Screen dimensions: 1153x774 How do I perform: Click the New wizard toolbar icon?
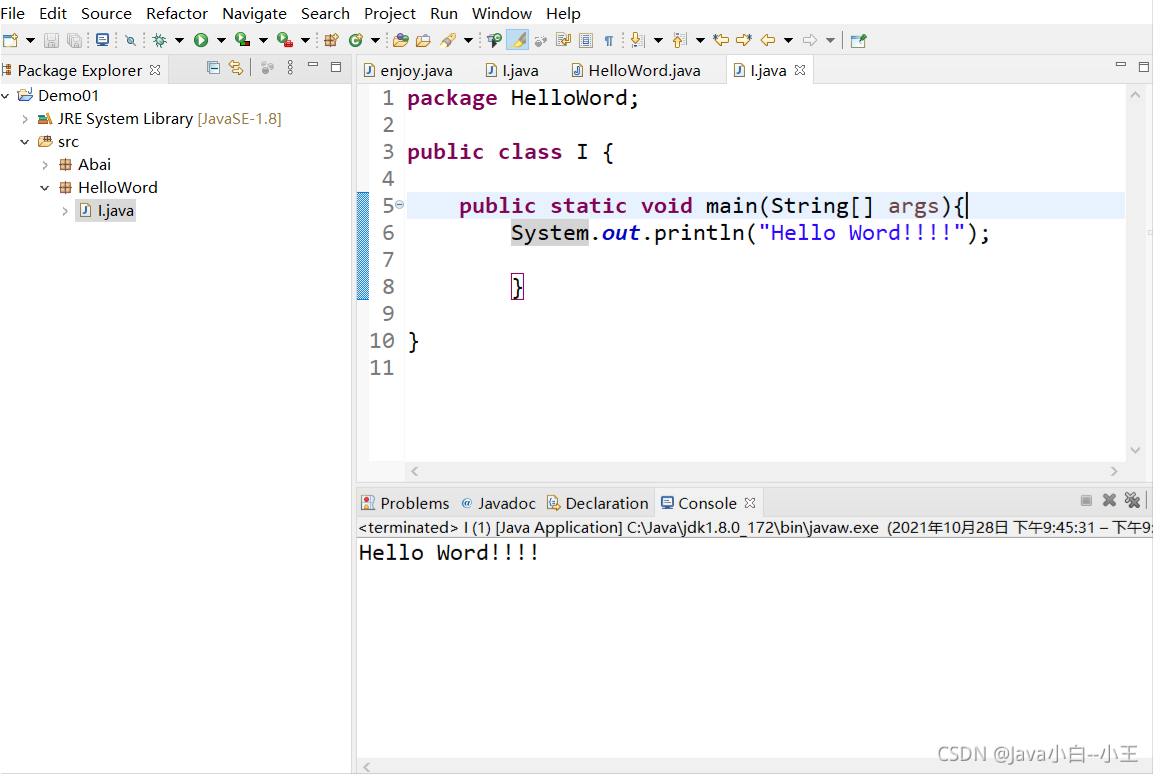point(10,40)
